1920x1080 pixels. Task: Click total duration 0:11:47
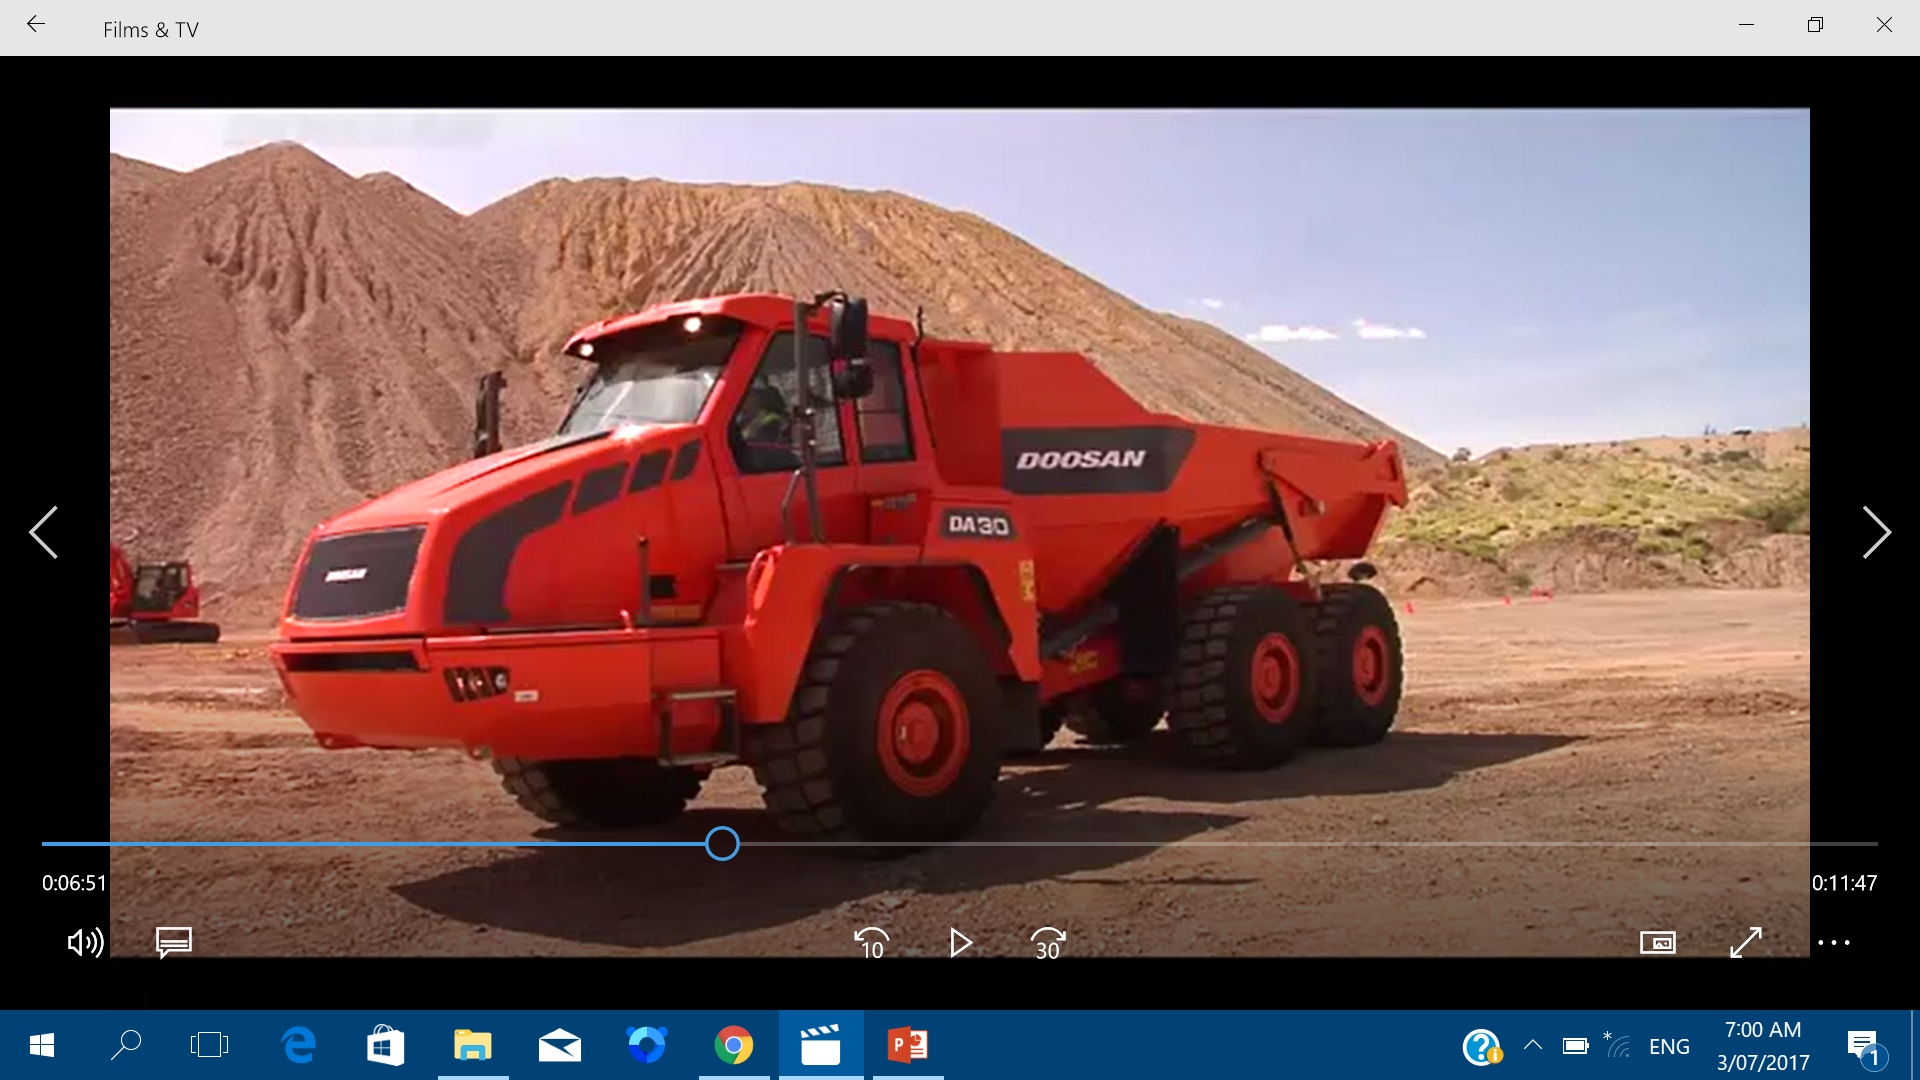tap(1844, 883)
